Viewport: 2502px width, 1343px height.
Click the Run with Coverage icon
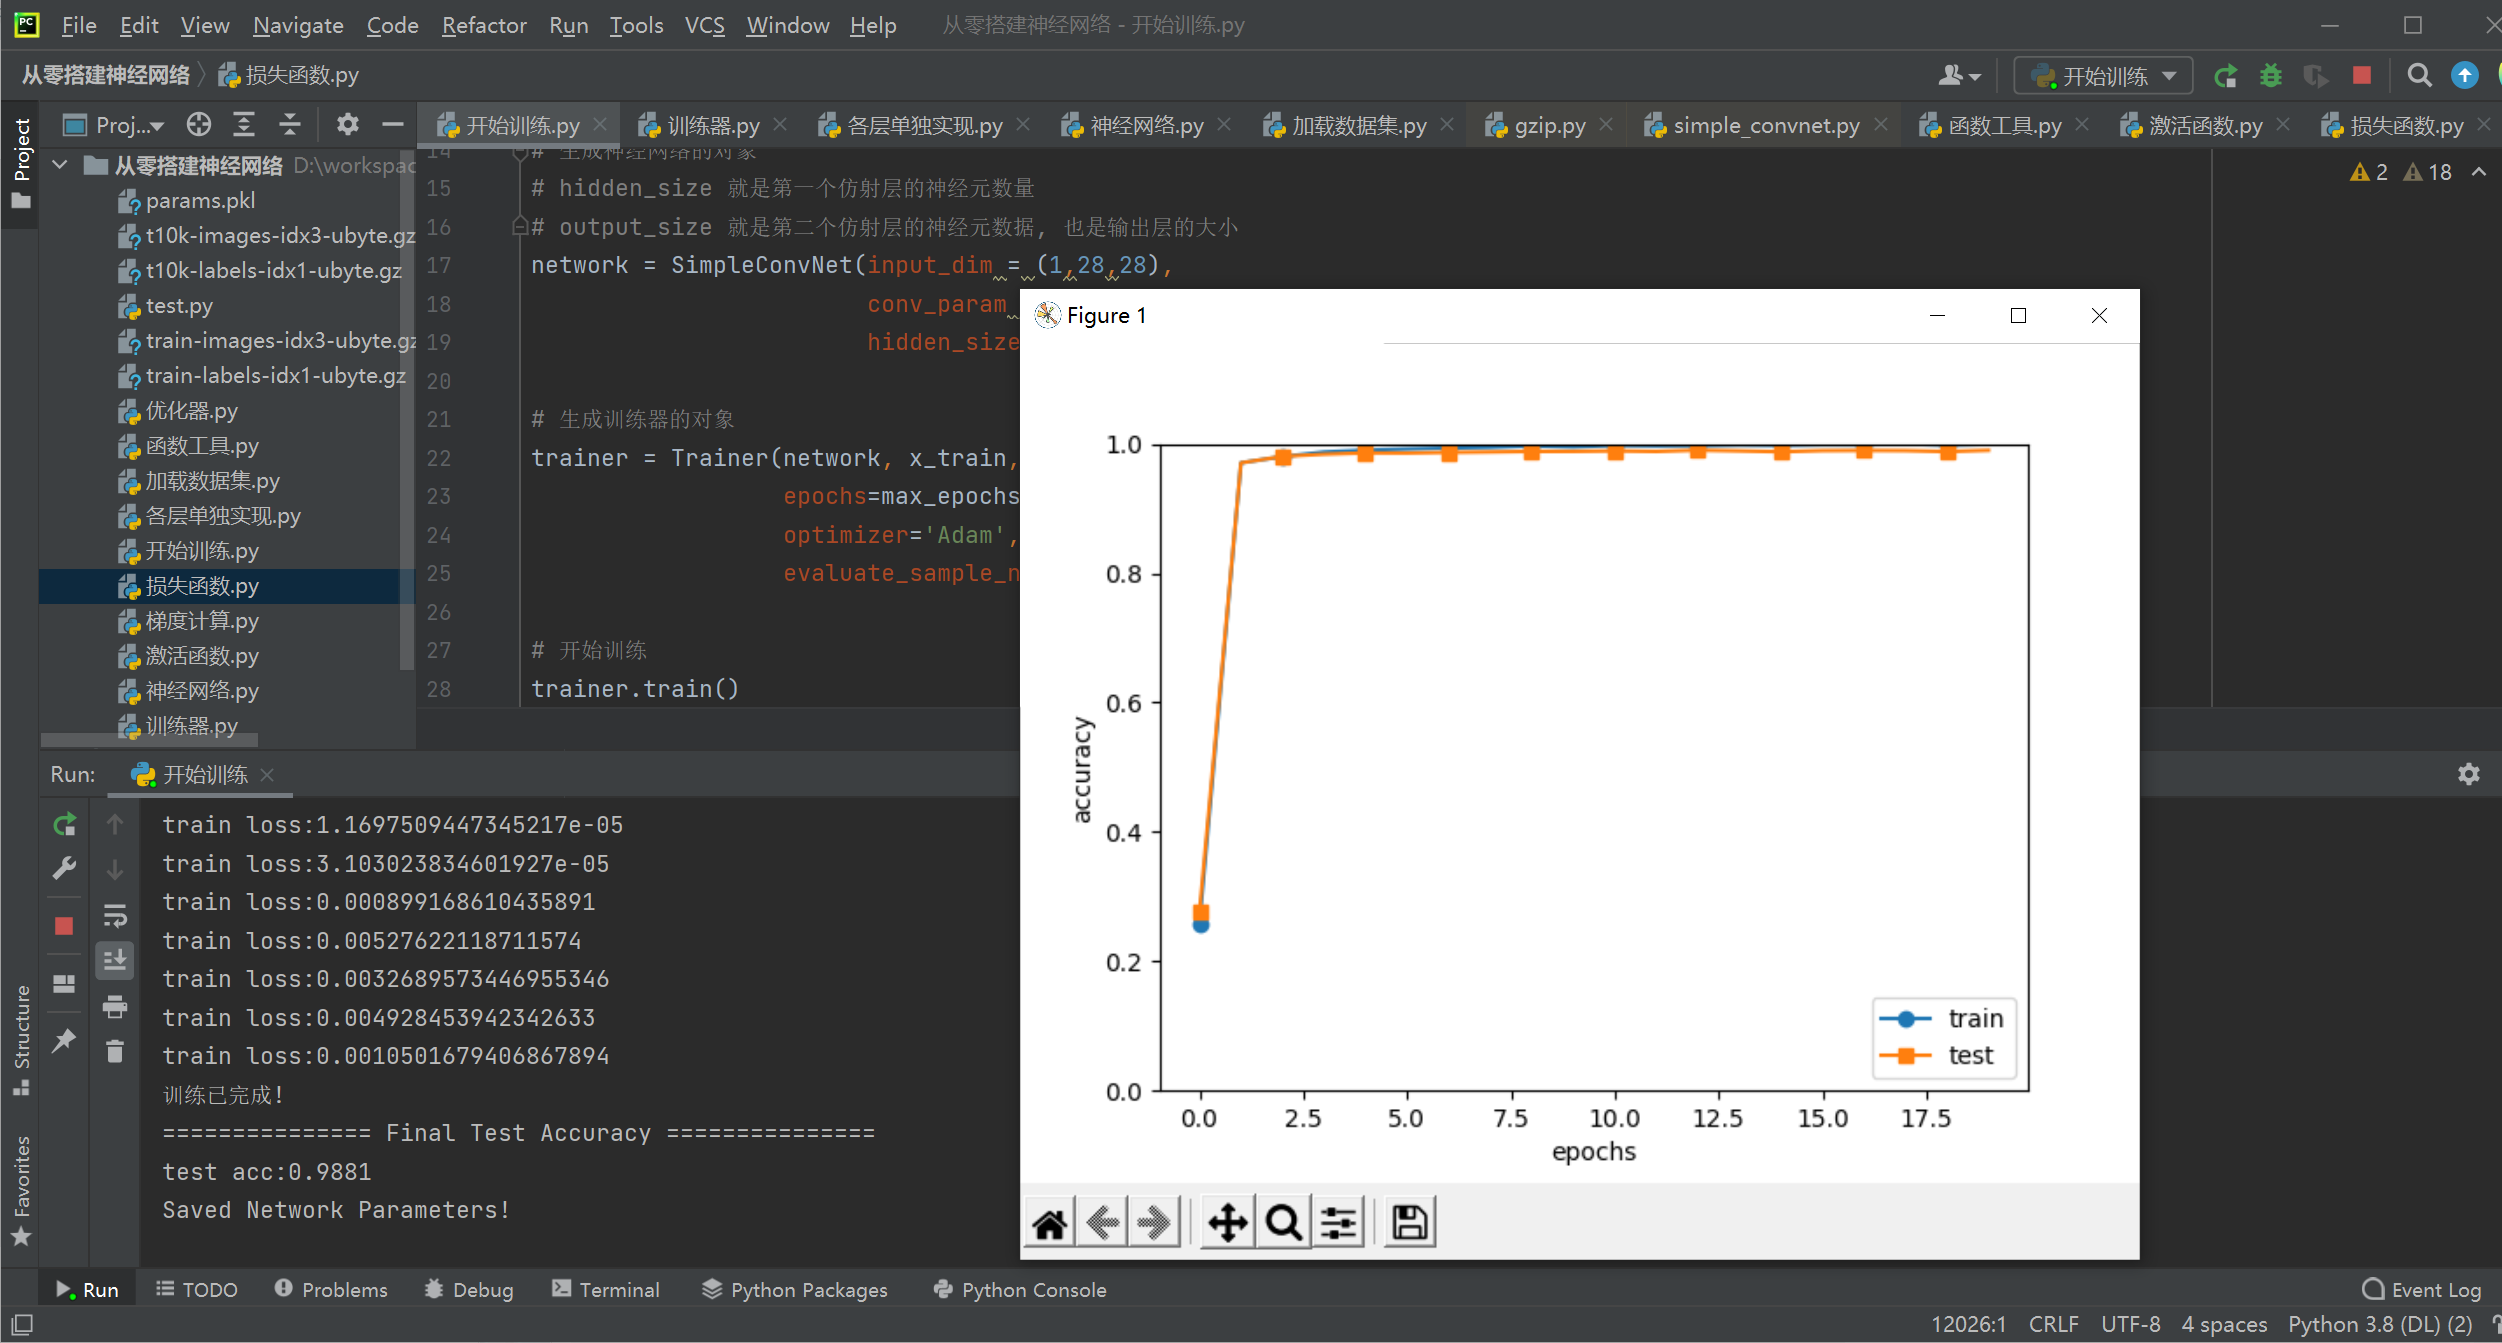click(2315, 76)
